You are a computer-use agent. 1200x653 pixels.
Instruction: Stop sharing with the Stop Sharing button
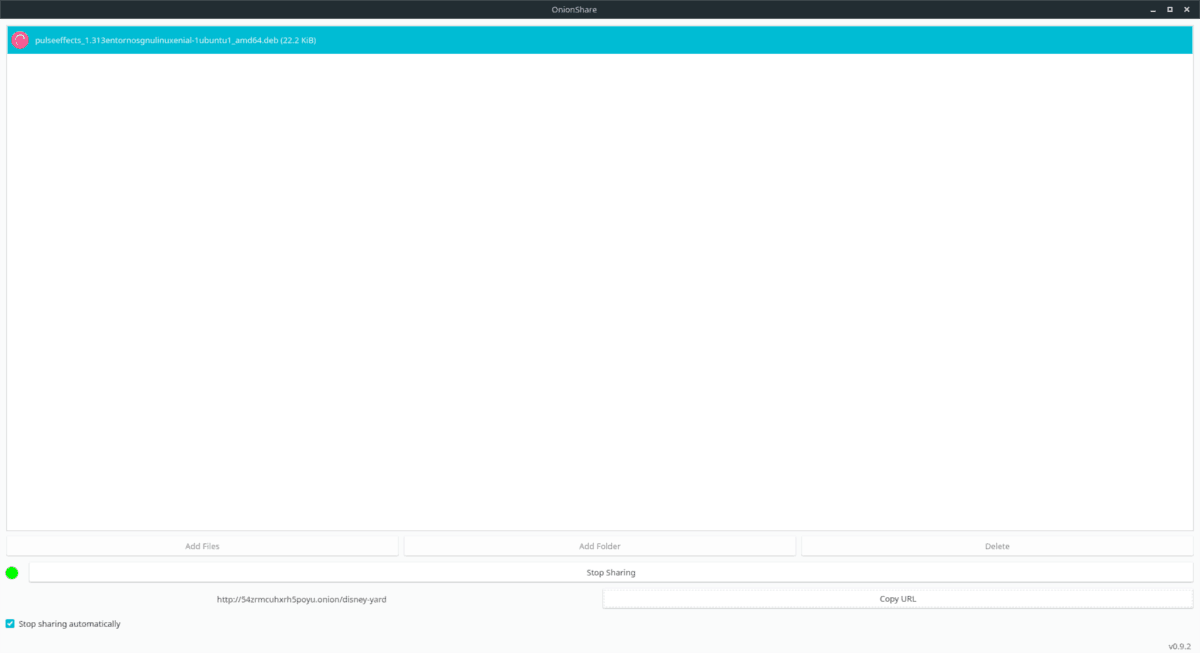pyautogui.click(x=611, y=572)
